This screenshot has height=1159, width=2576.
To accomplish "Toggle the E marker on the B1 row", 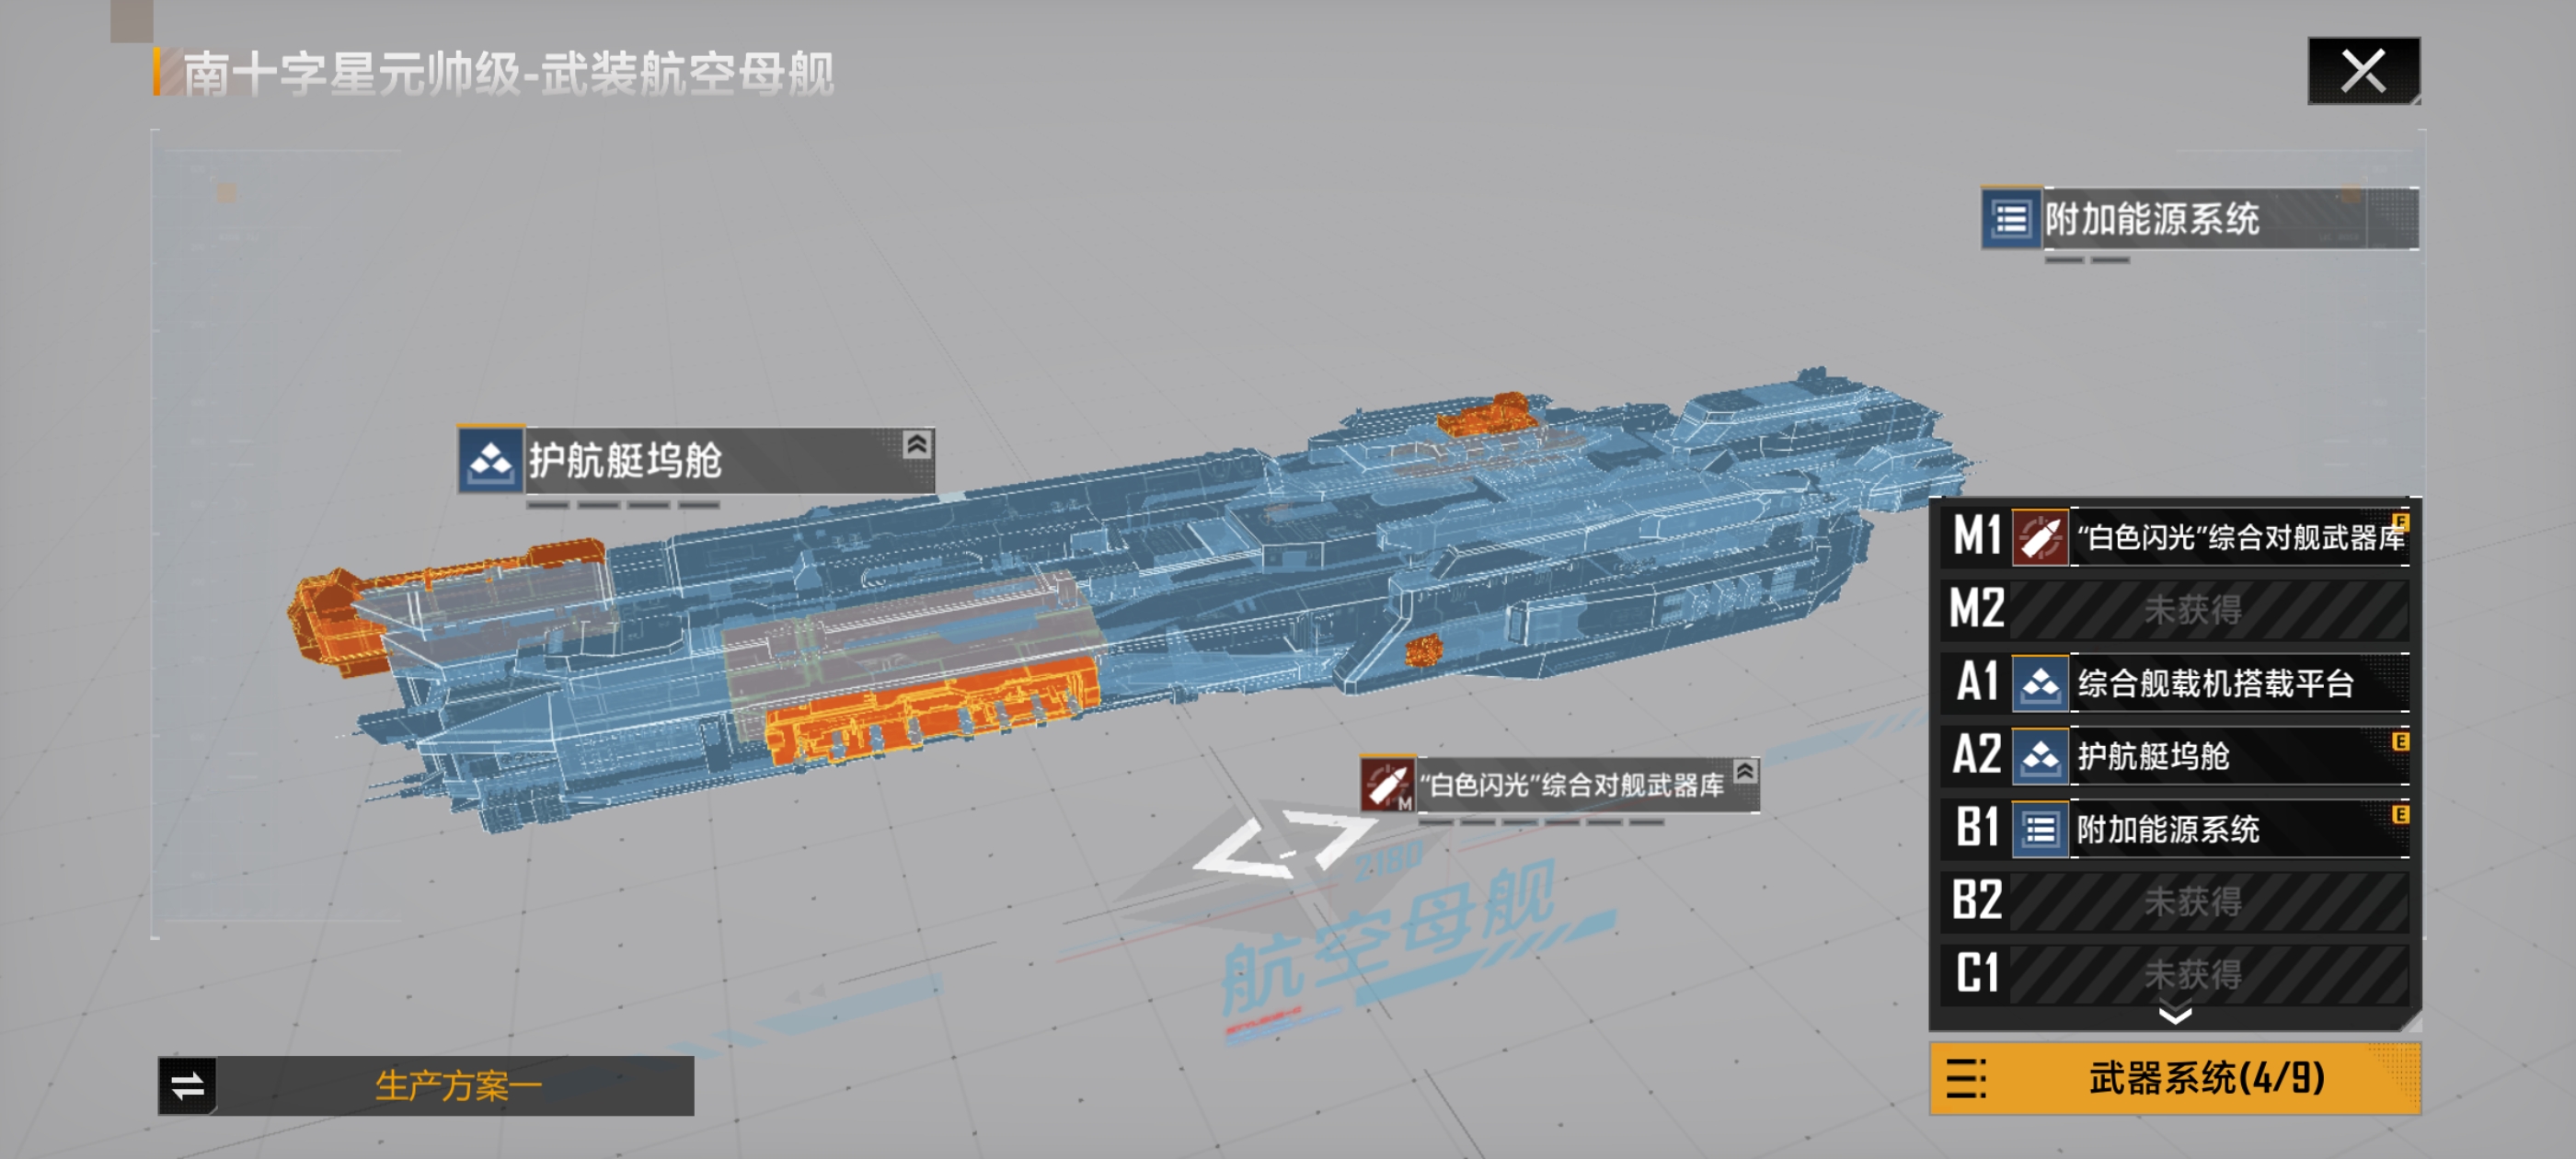I will point(2399,814).
